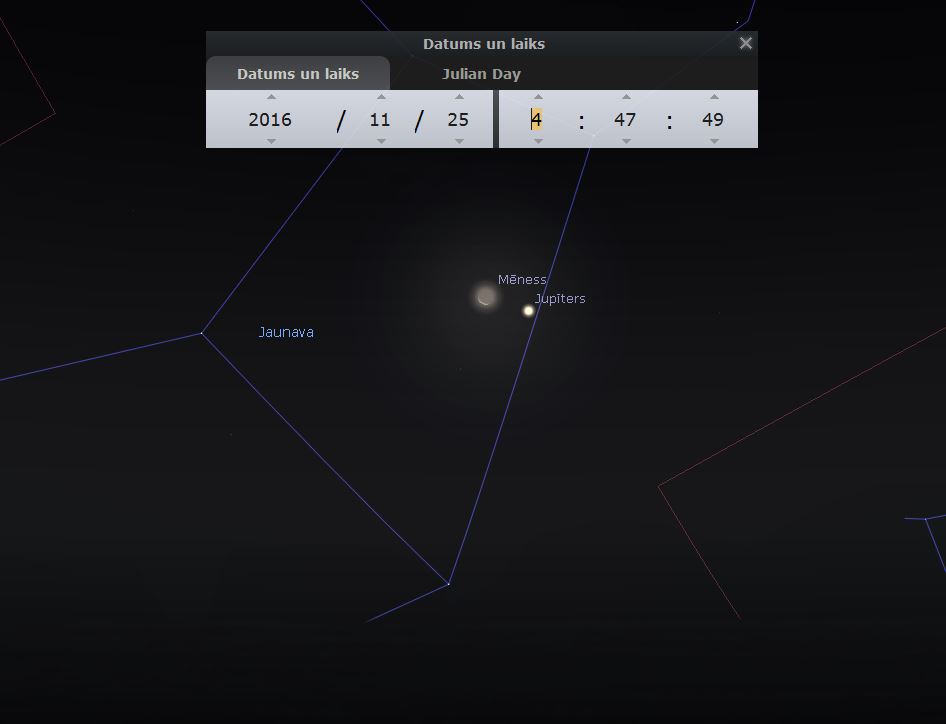Click the dialog title bar Datums un laiks
This screenshot has width=946, height=724.
(484, 43)
